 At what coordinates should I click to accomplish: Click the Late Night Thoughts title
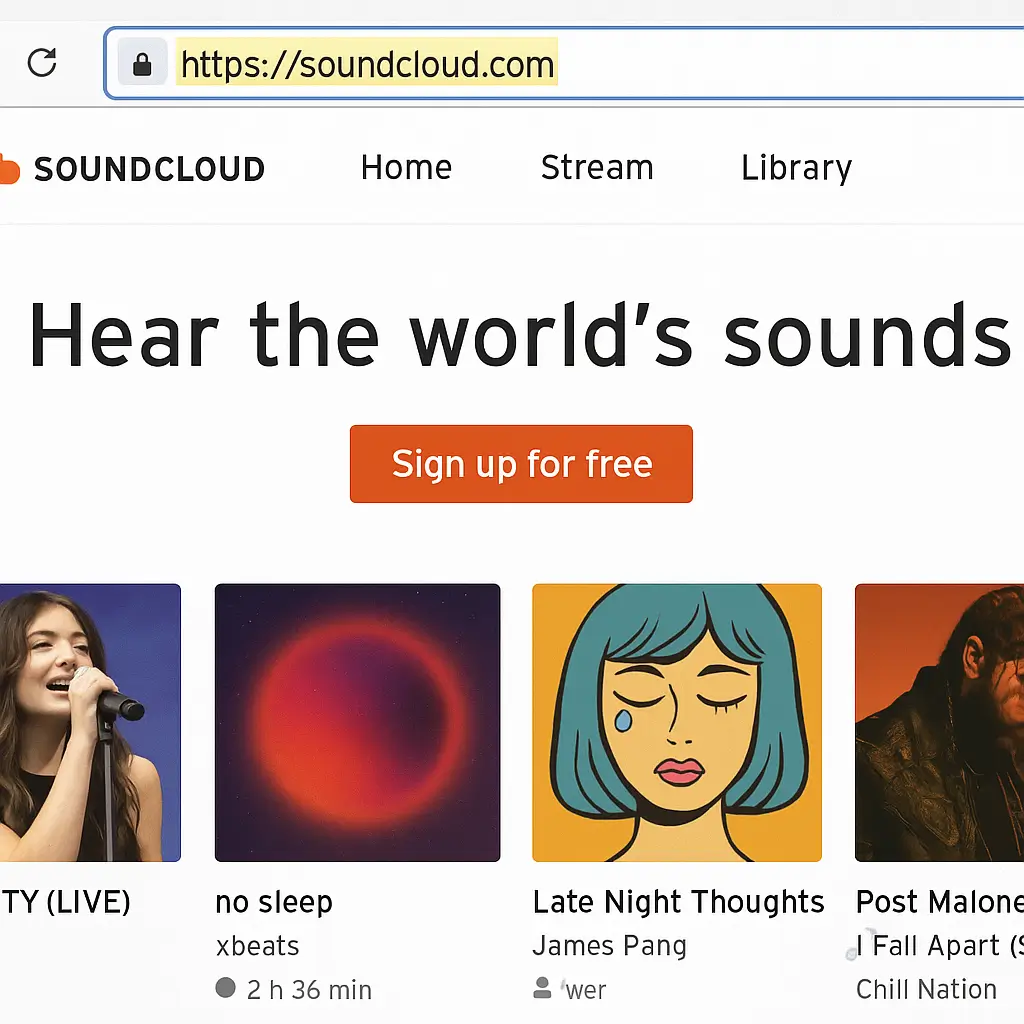click(678, 902)
